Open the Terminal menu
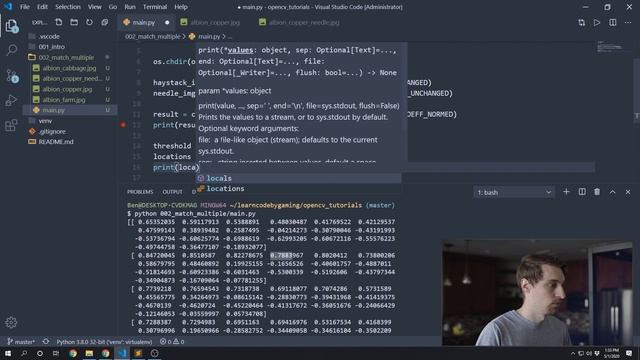640x360 pixels. click(155, 7)
